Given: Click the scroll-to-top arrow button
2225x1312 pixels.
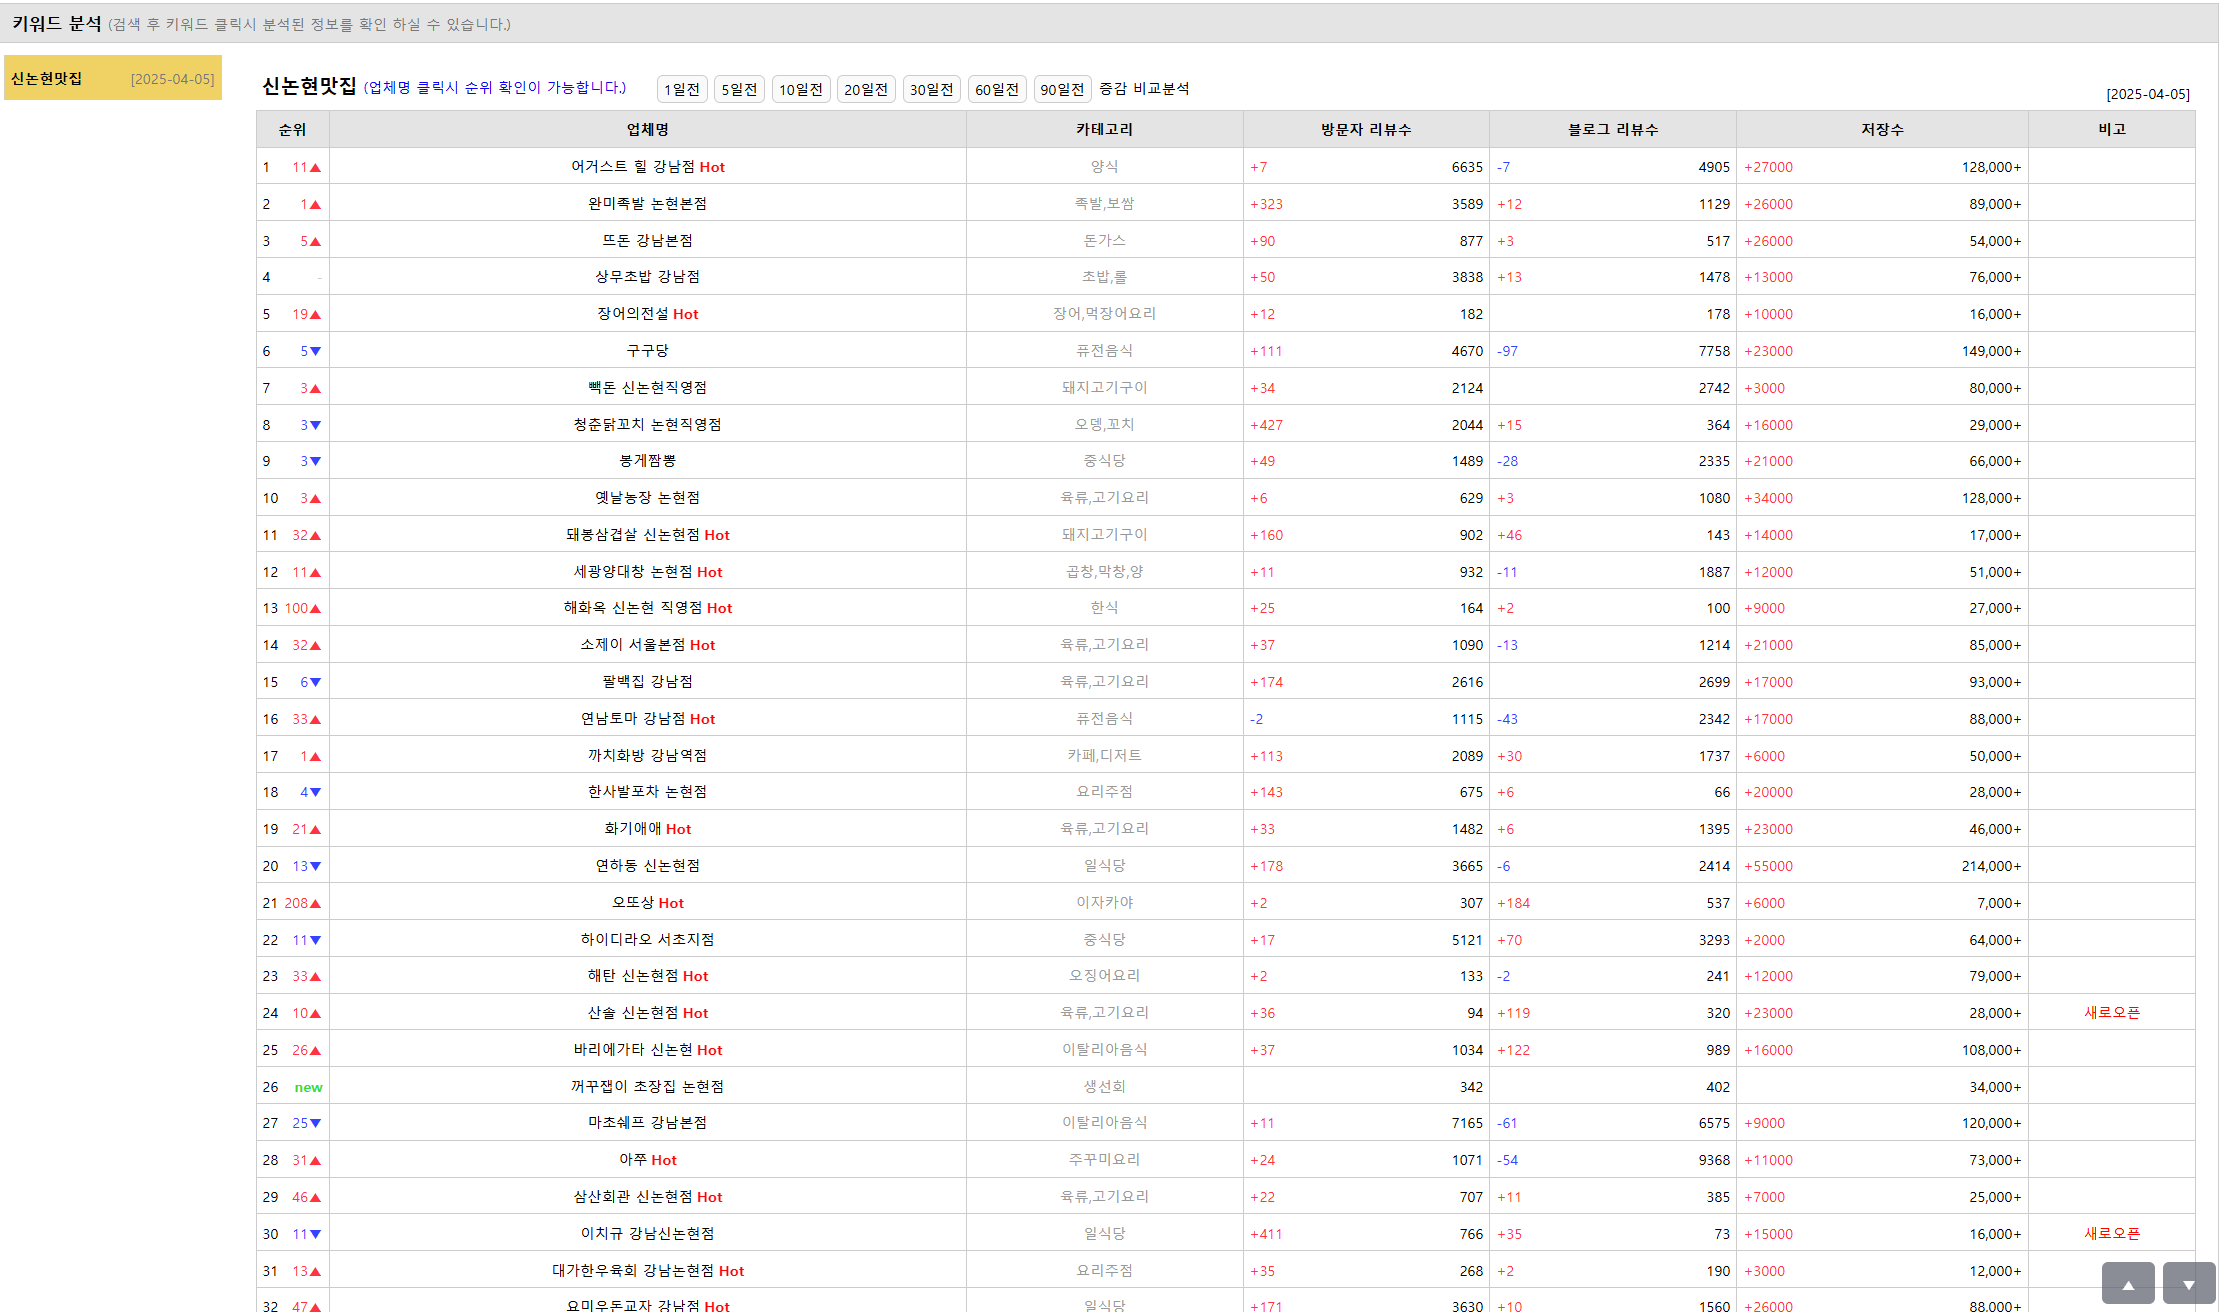Looking at the screenshot, I should tap(2127, 1284).
